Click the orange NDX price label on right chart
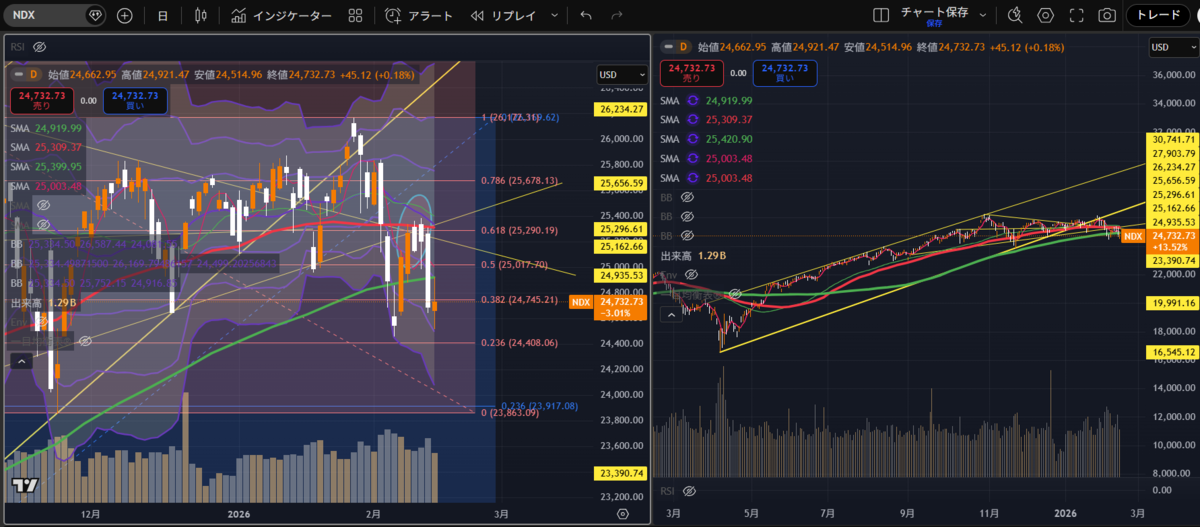The height and width of the screenshot is (527, 1200). 1133,236
